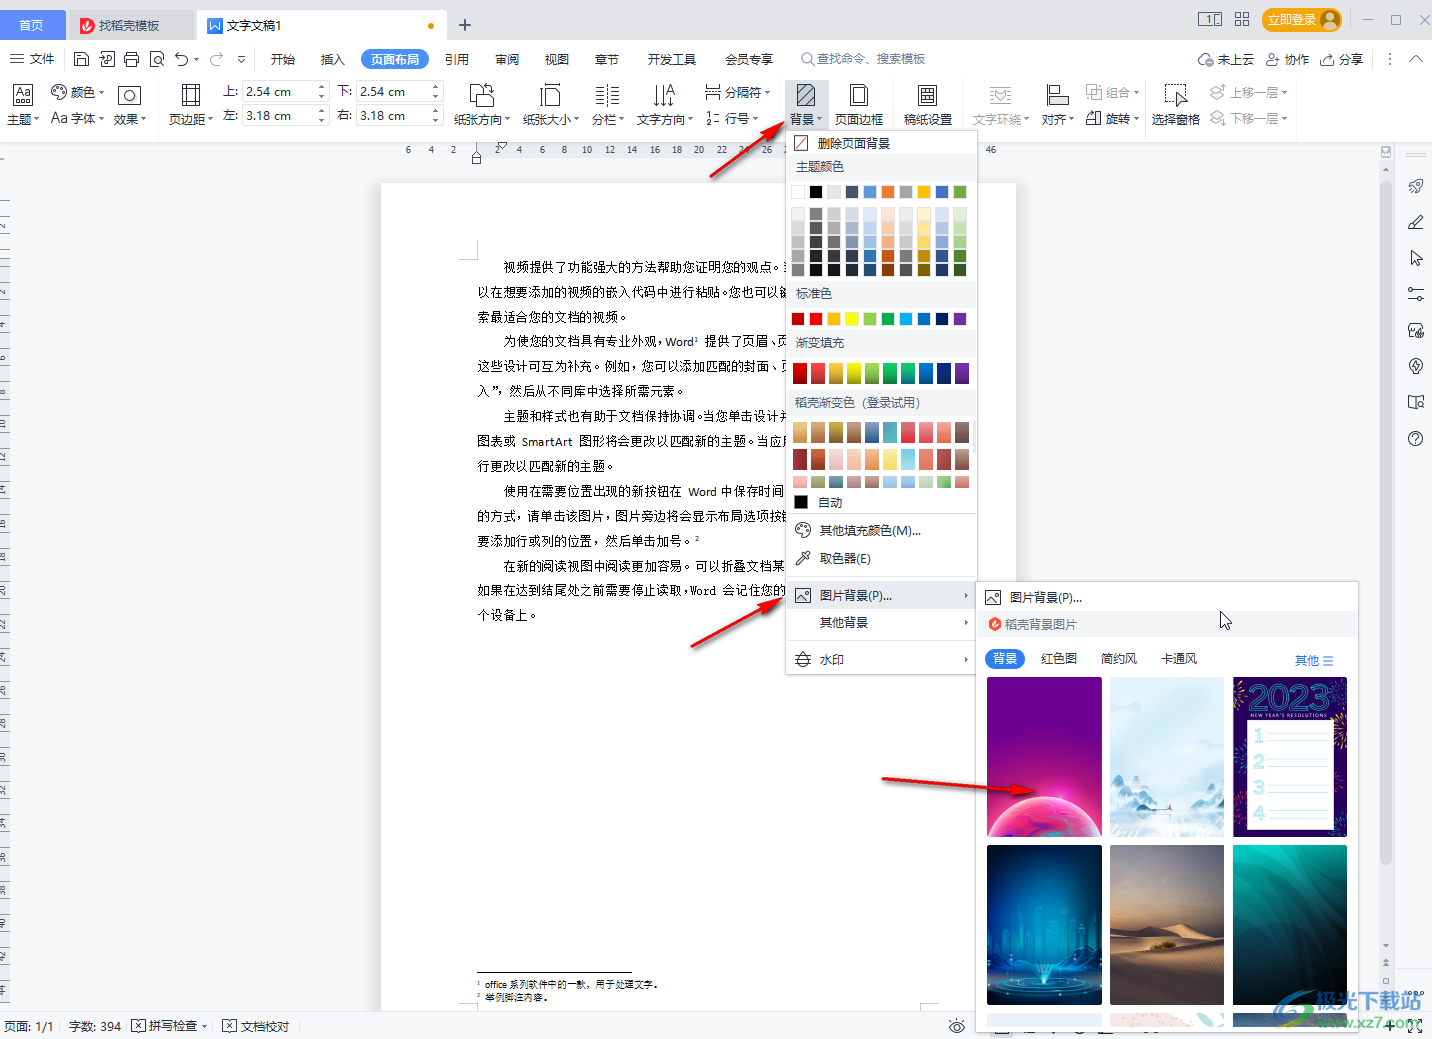Viewport: 1432px width, 1039px height.
Task: Open Other Fill Colors (其他填充颜色)
Action: [x=881, y=530]
